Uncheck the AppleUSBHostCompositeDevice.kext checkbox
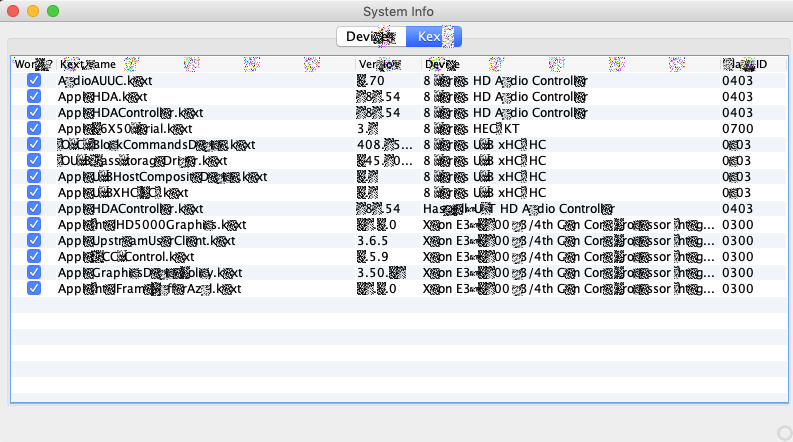This screenshot has height=442, width=793. coord(34,176)
